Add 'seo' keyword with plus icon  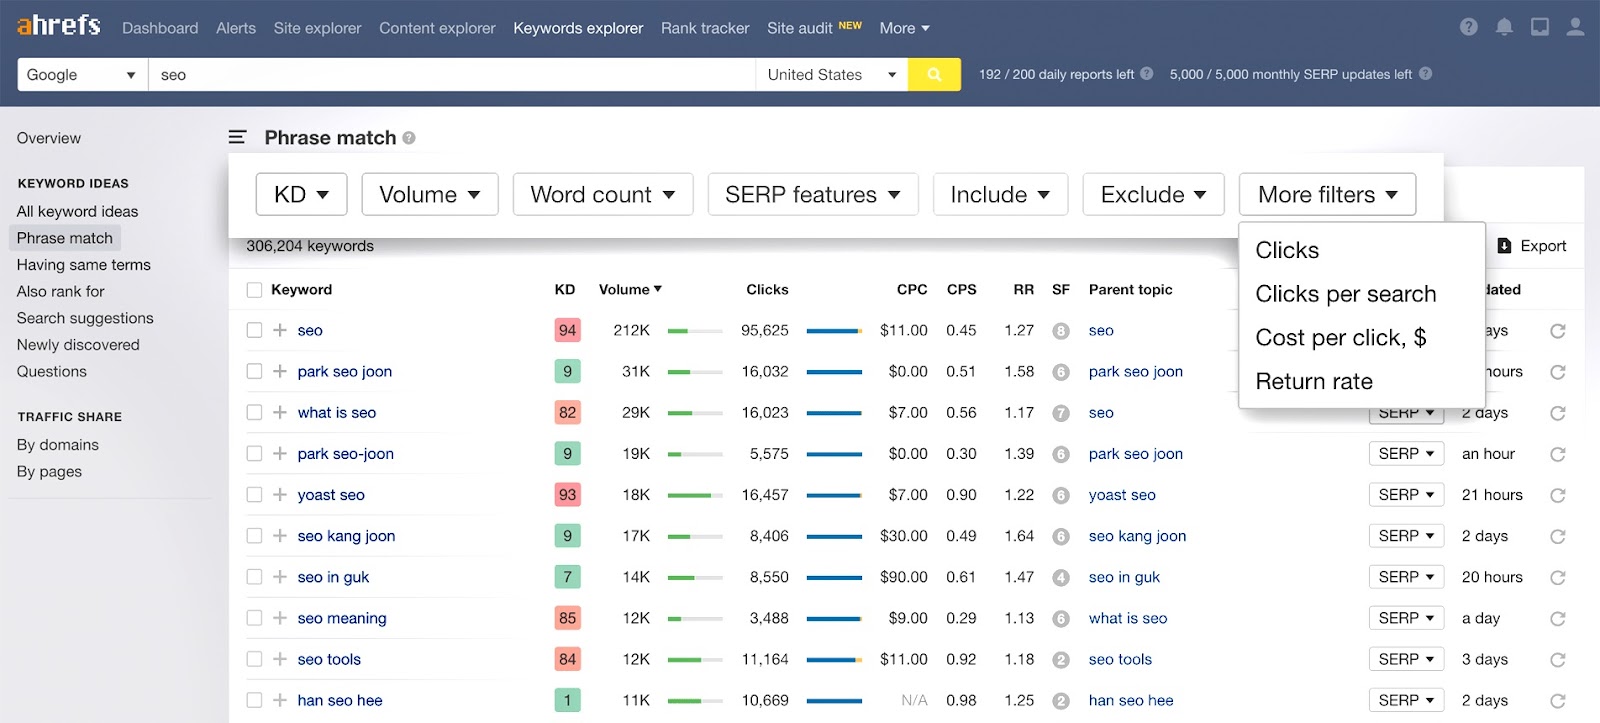point(280,330)
